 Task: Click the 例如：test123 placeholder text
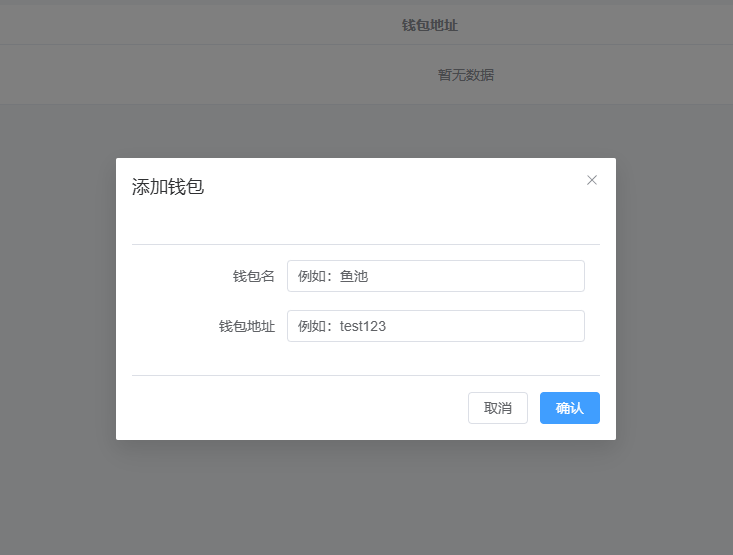tap(342, 326)
